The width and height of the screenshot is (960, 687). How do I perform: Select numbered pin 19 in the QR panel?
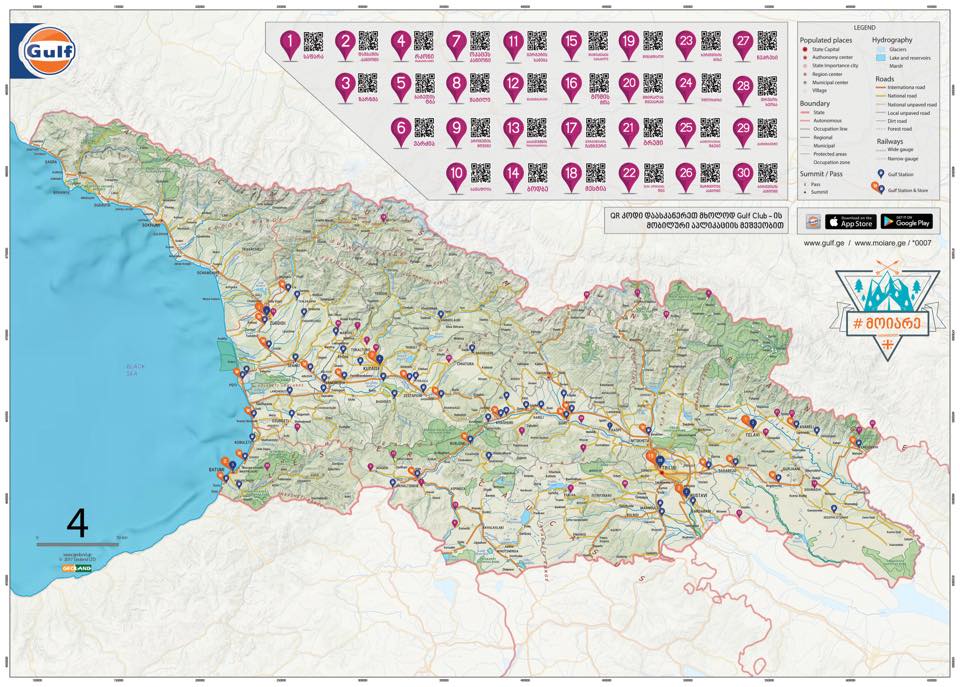click(x=629, y=45)
